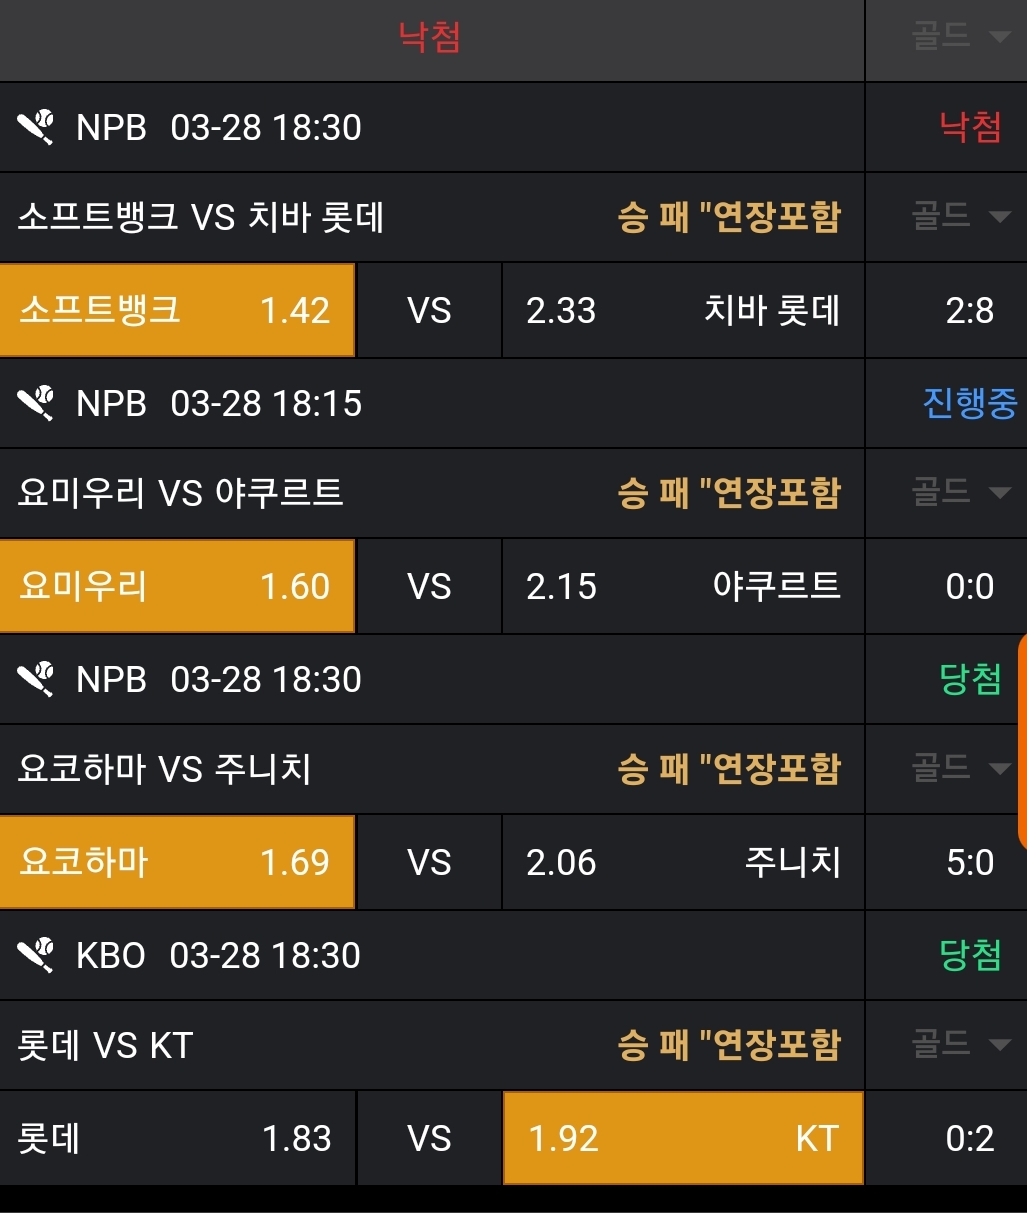Choose the 2.06 주니치 odds button
Screen dimensions: 1027x1213
[682, 862]
